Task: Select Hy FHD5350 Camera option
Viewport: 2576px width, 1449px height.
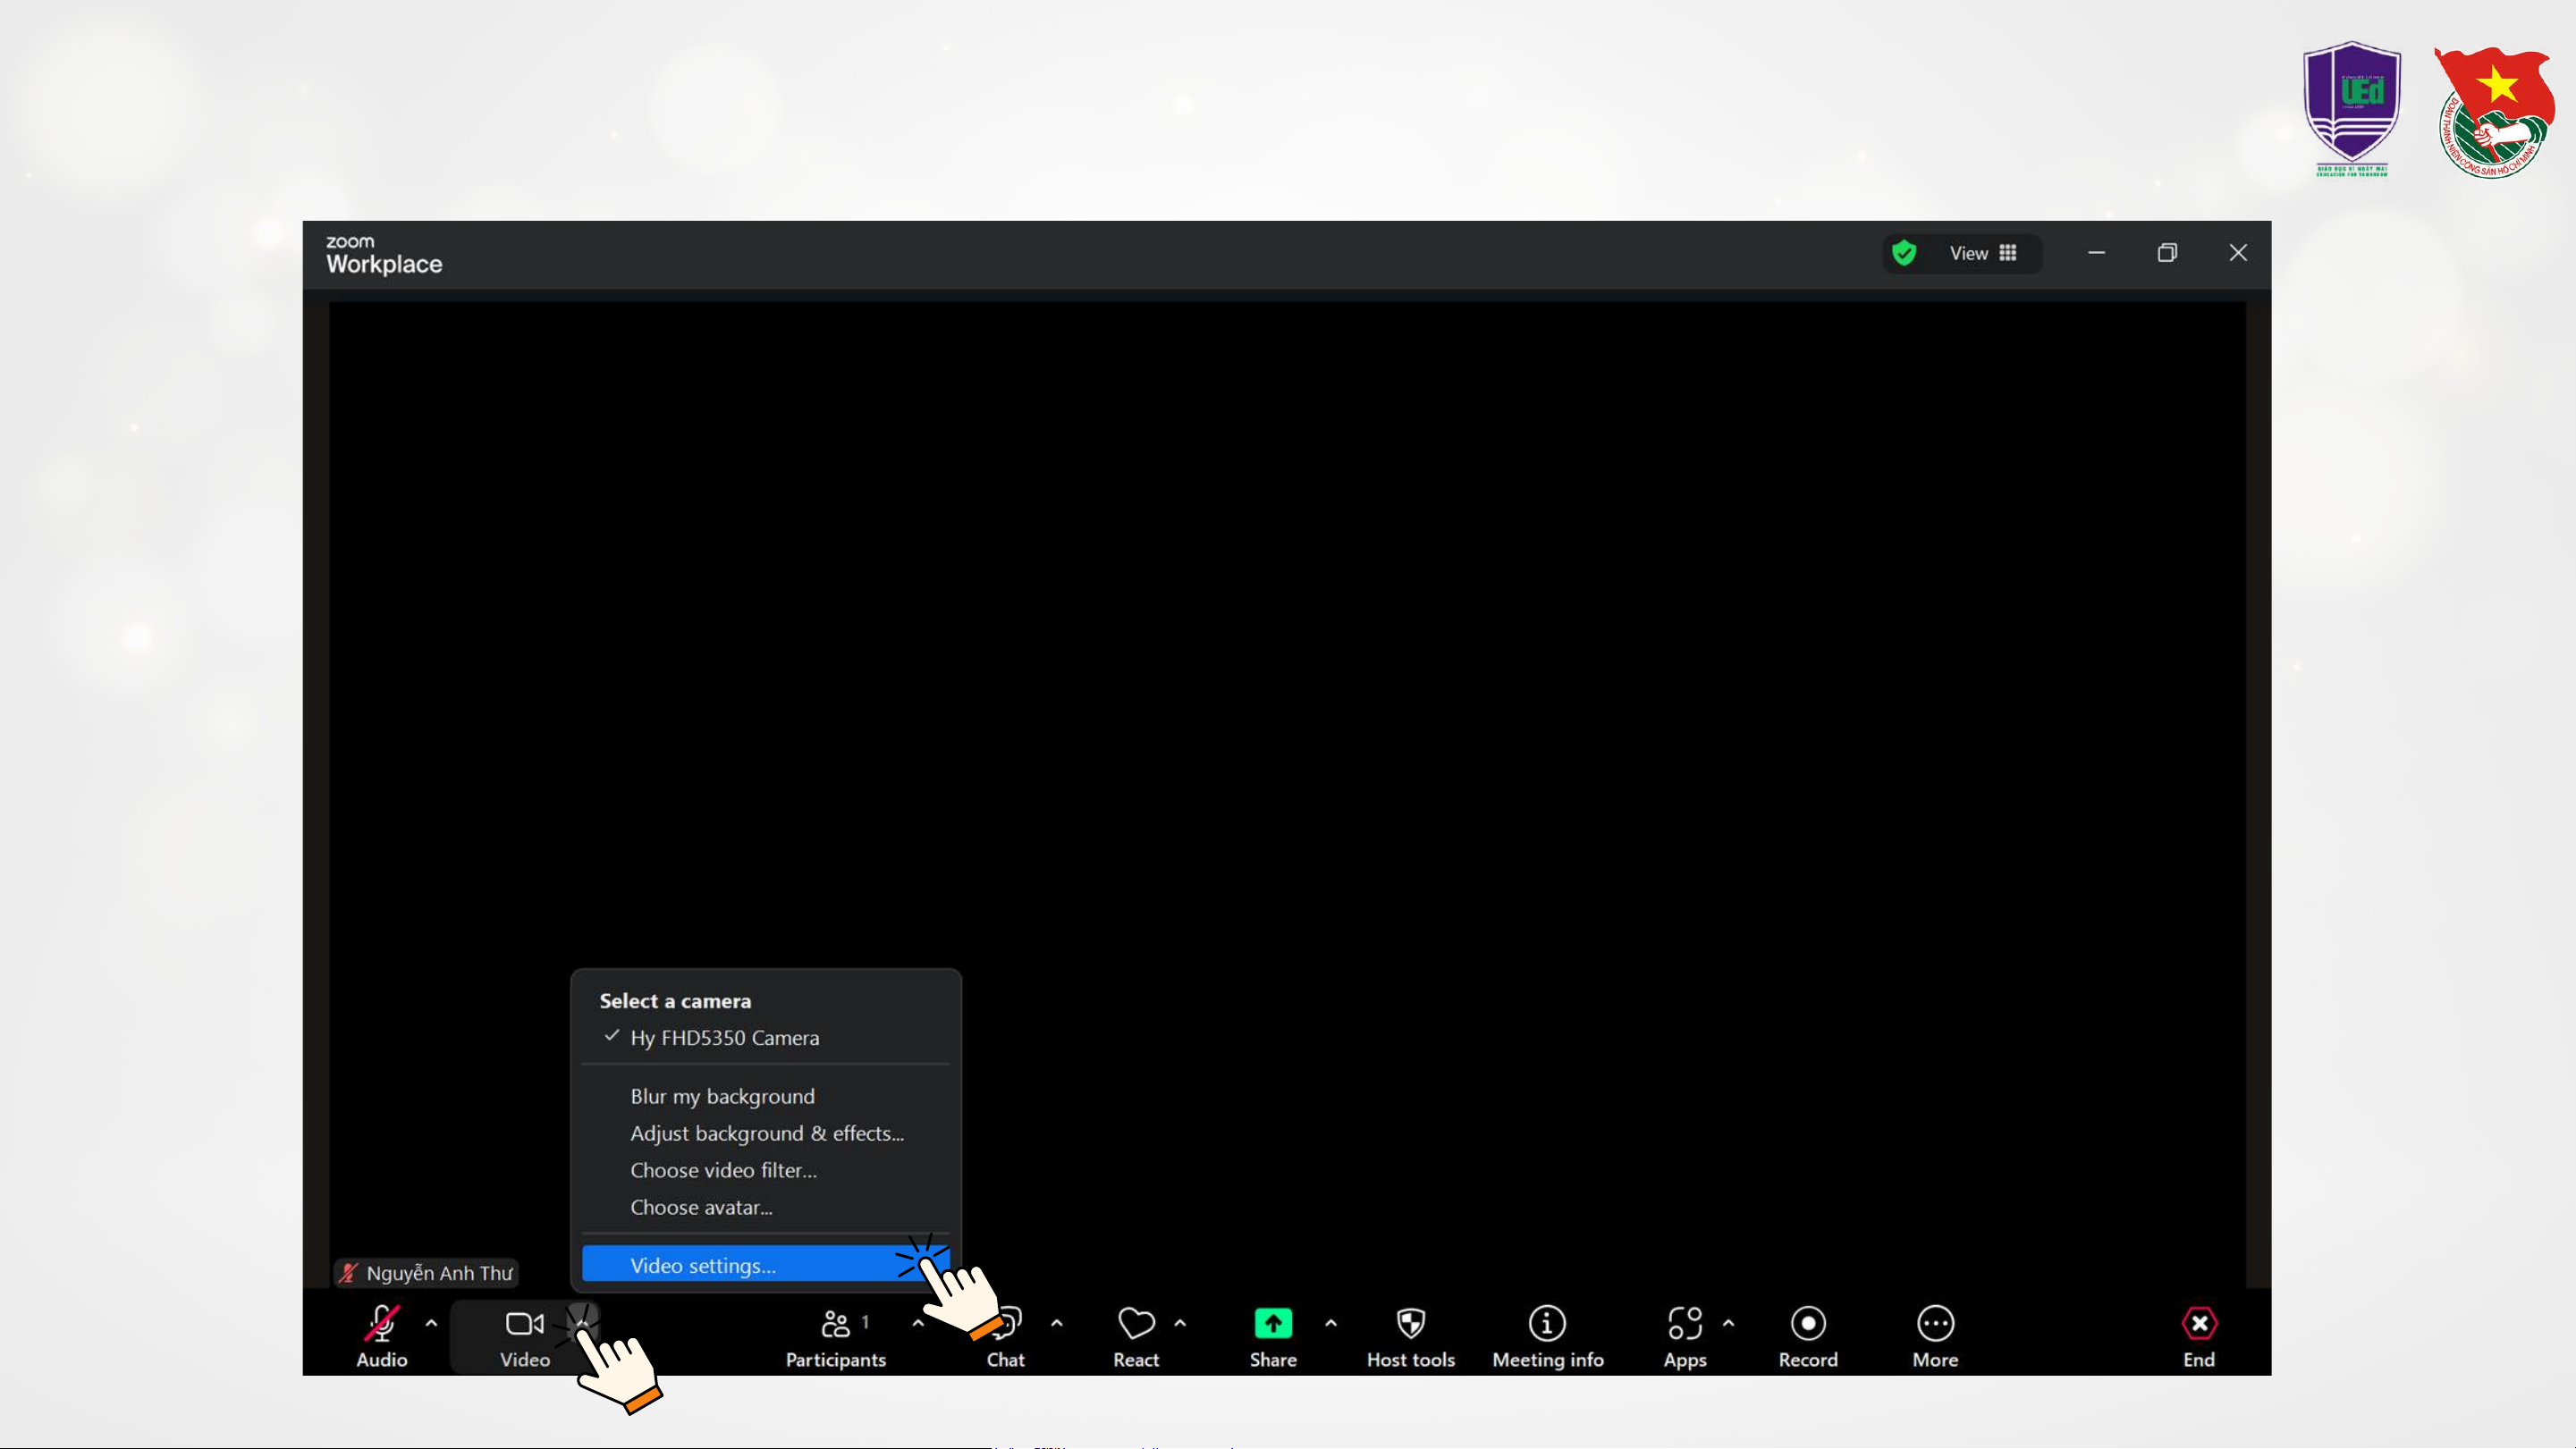Action: (724, 1038)
